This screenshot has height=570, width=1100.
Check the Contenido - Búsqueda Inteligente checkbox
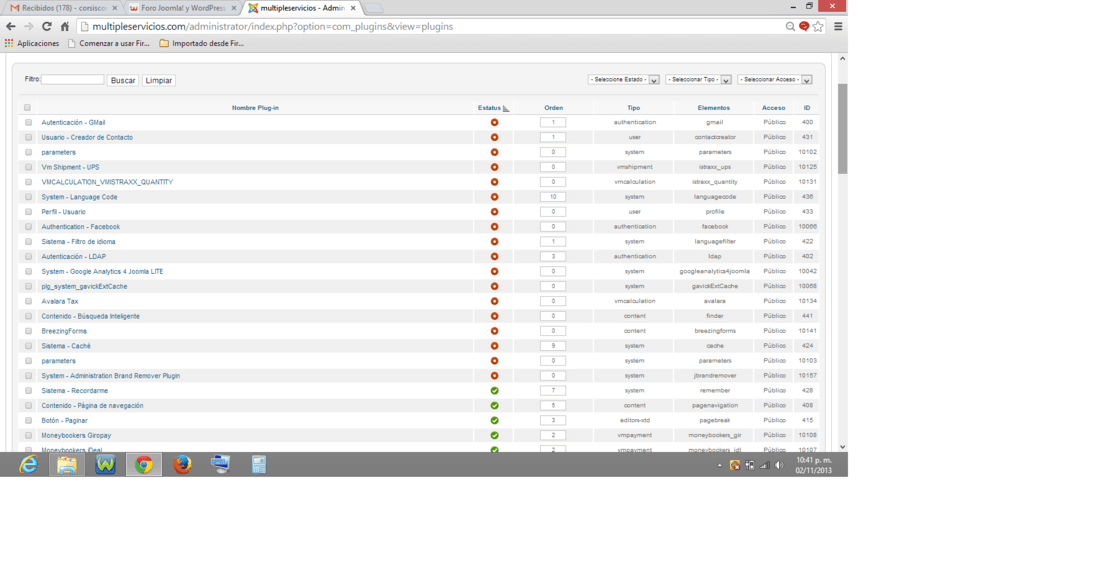click(x=28, y=316)
